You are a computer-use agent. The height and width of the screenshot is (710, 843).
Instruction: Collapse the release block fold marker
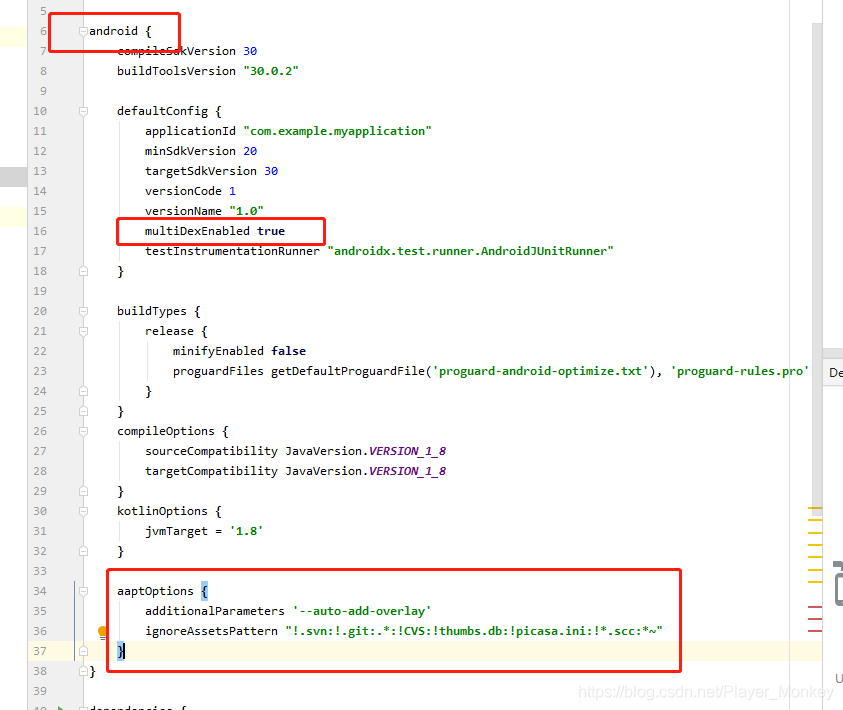click(x=83, y=331)
